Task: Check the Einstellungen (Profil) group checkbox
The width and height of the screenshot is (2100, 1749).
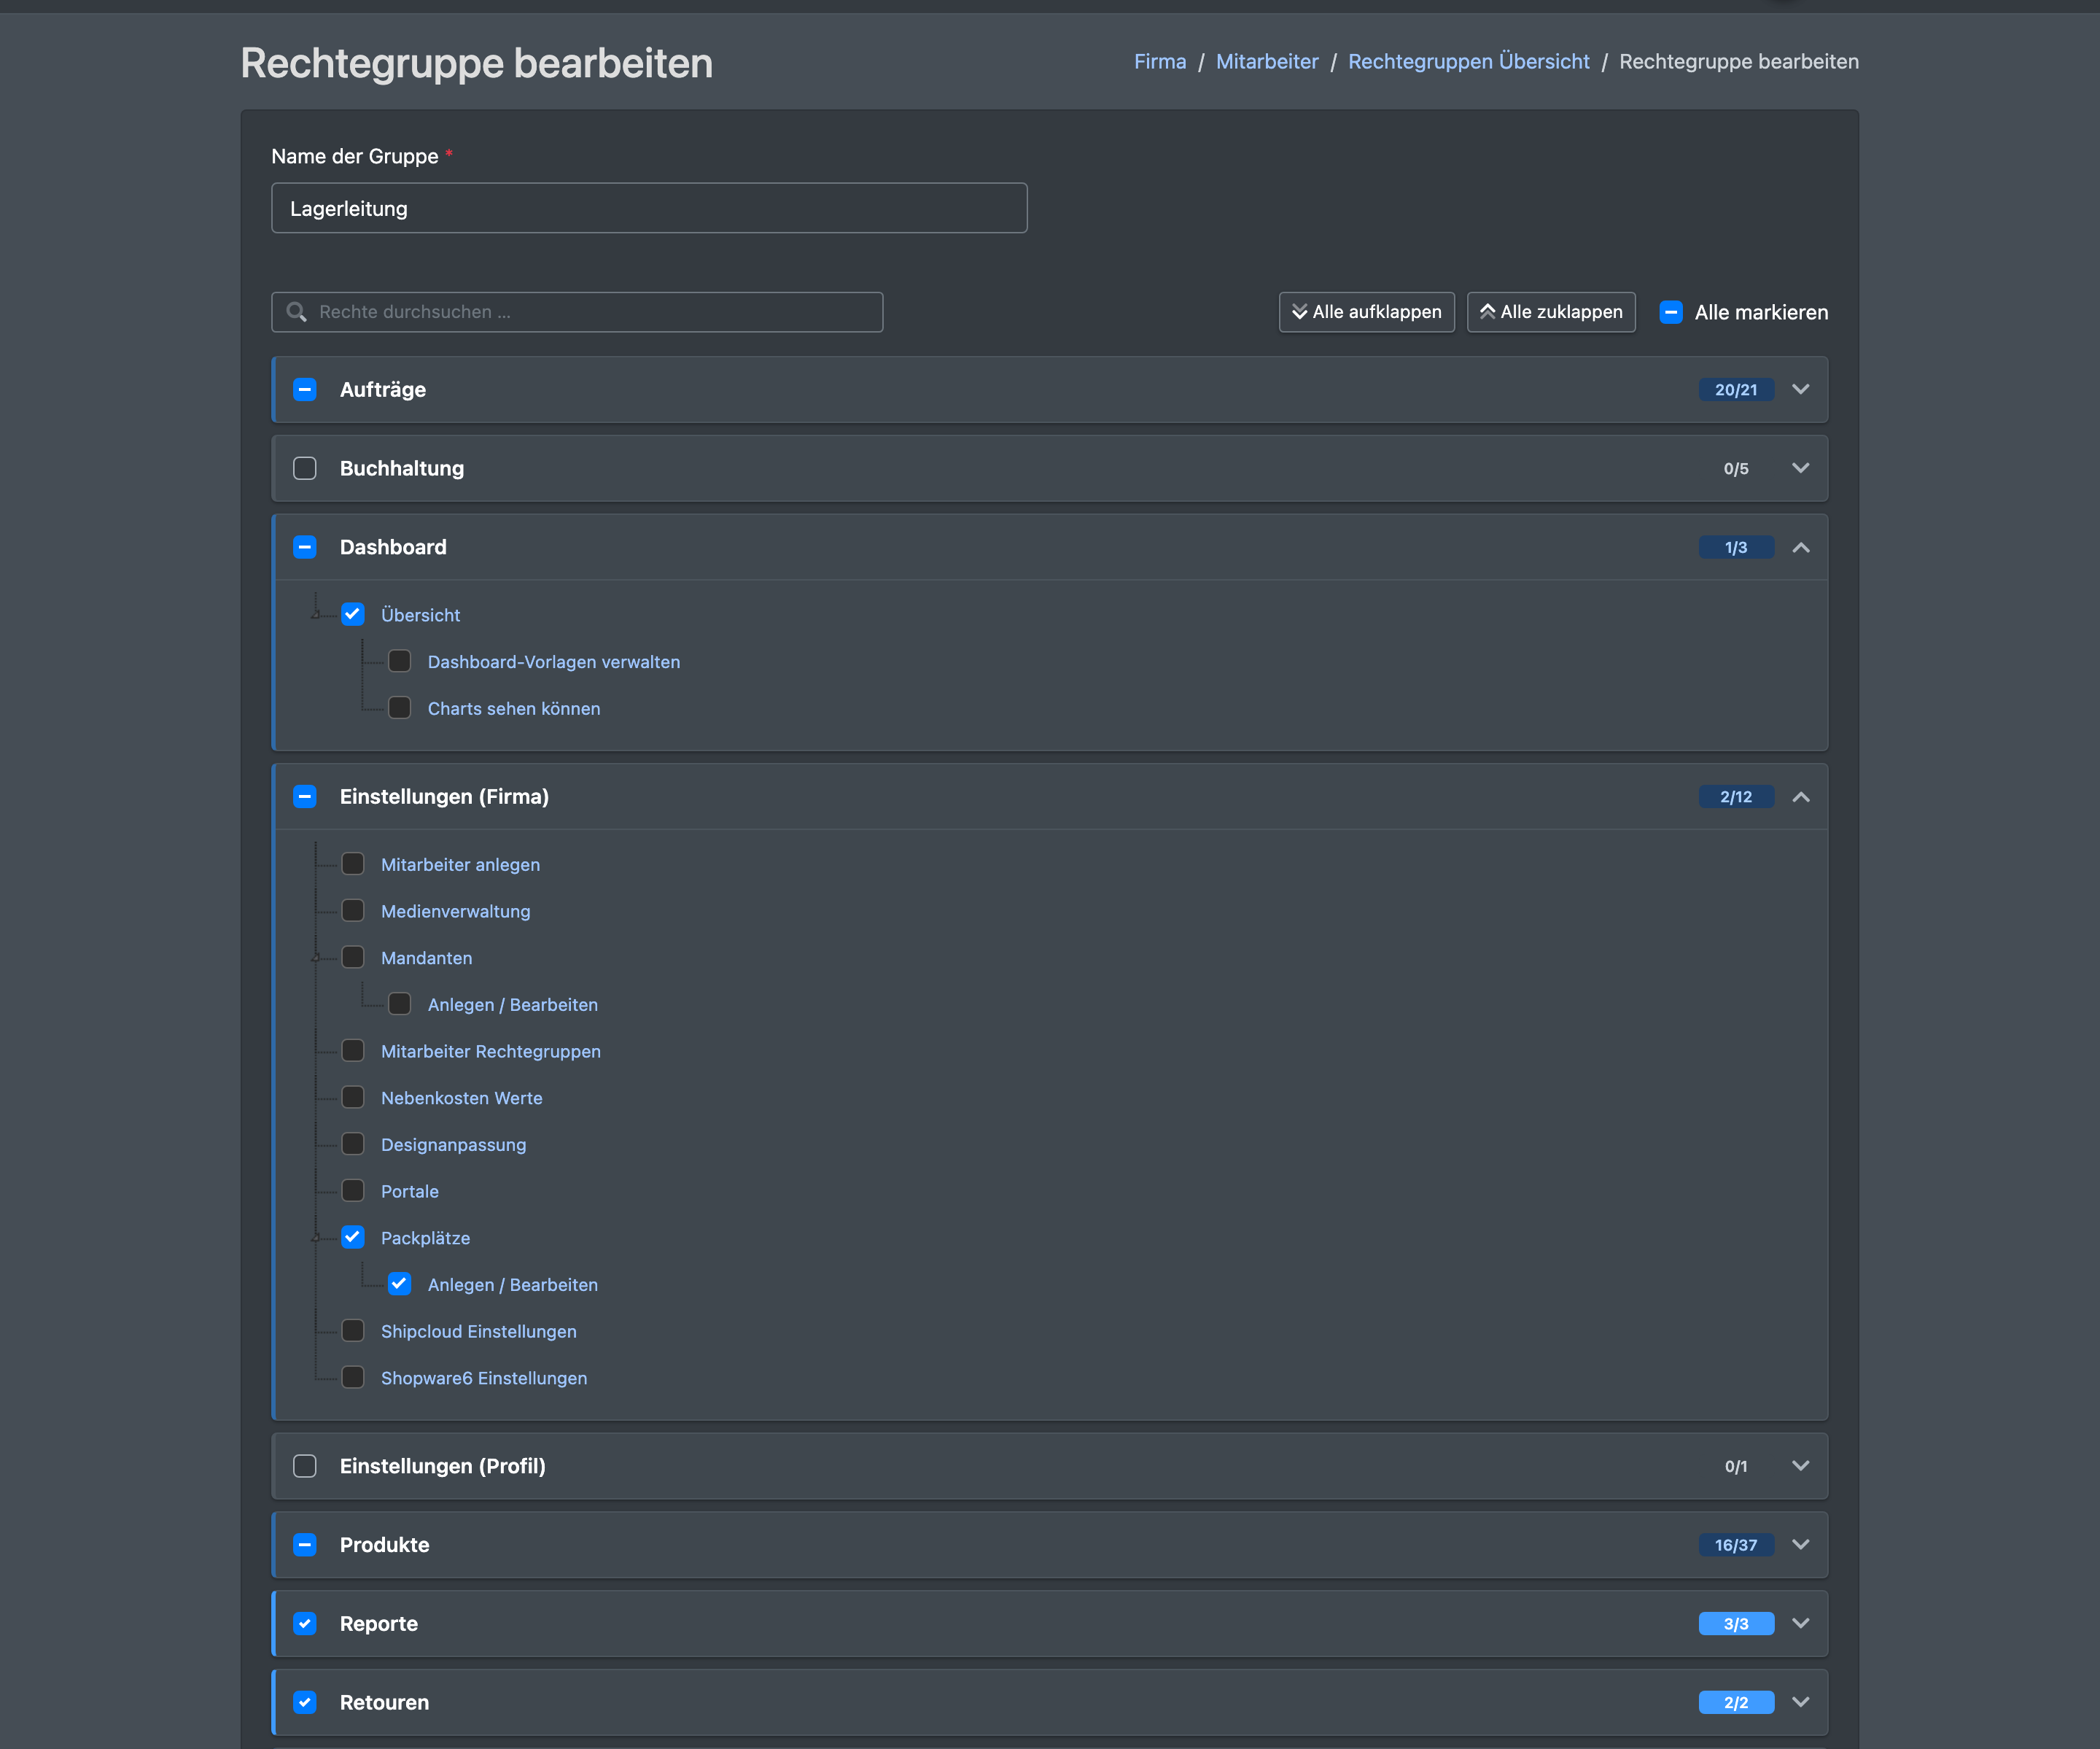Action: pos(305,1466)
